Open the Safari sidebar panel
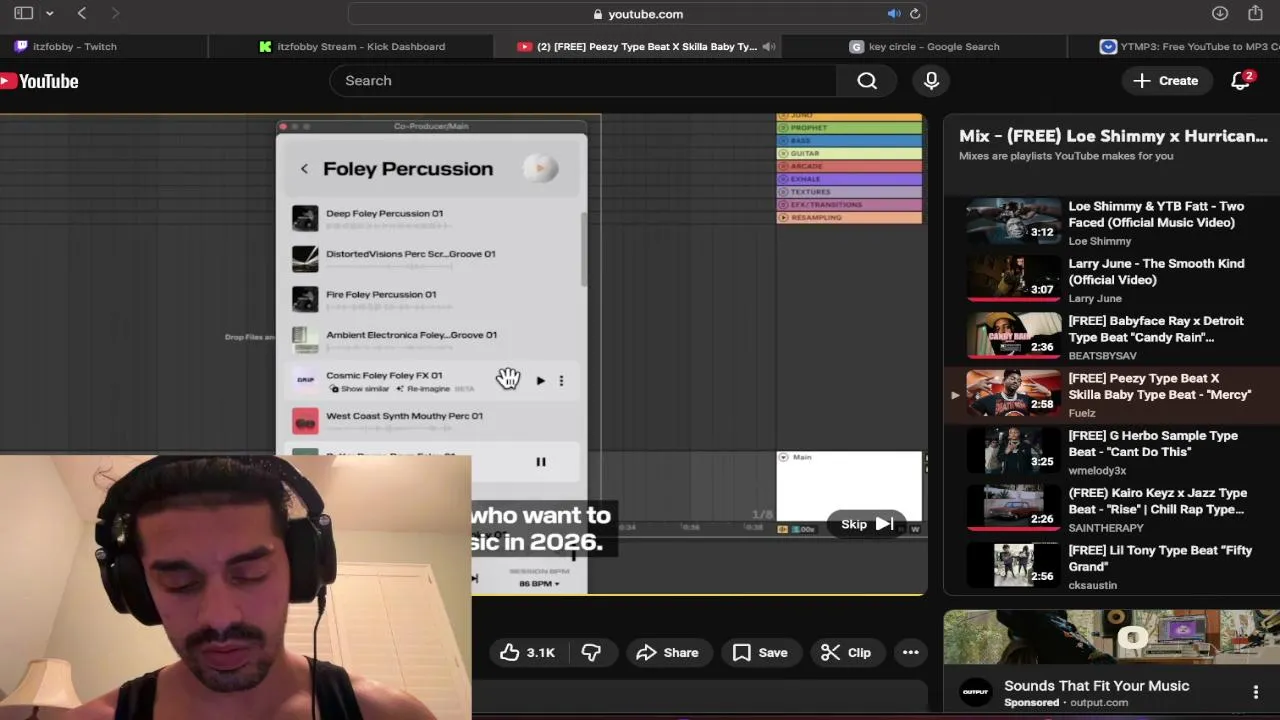 pyautogui.click(x=24, y=13)
